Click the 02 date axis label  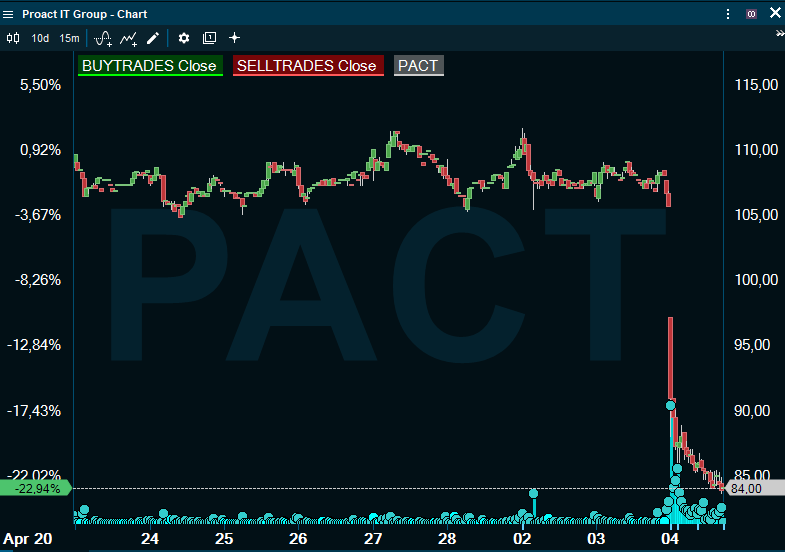522,539
